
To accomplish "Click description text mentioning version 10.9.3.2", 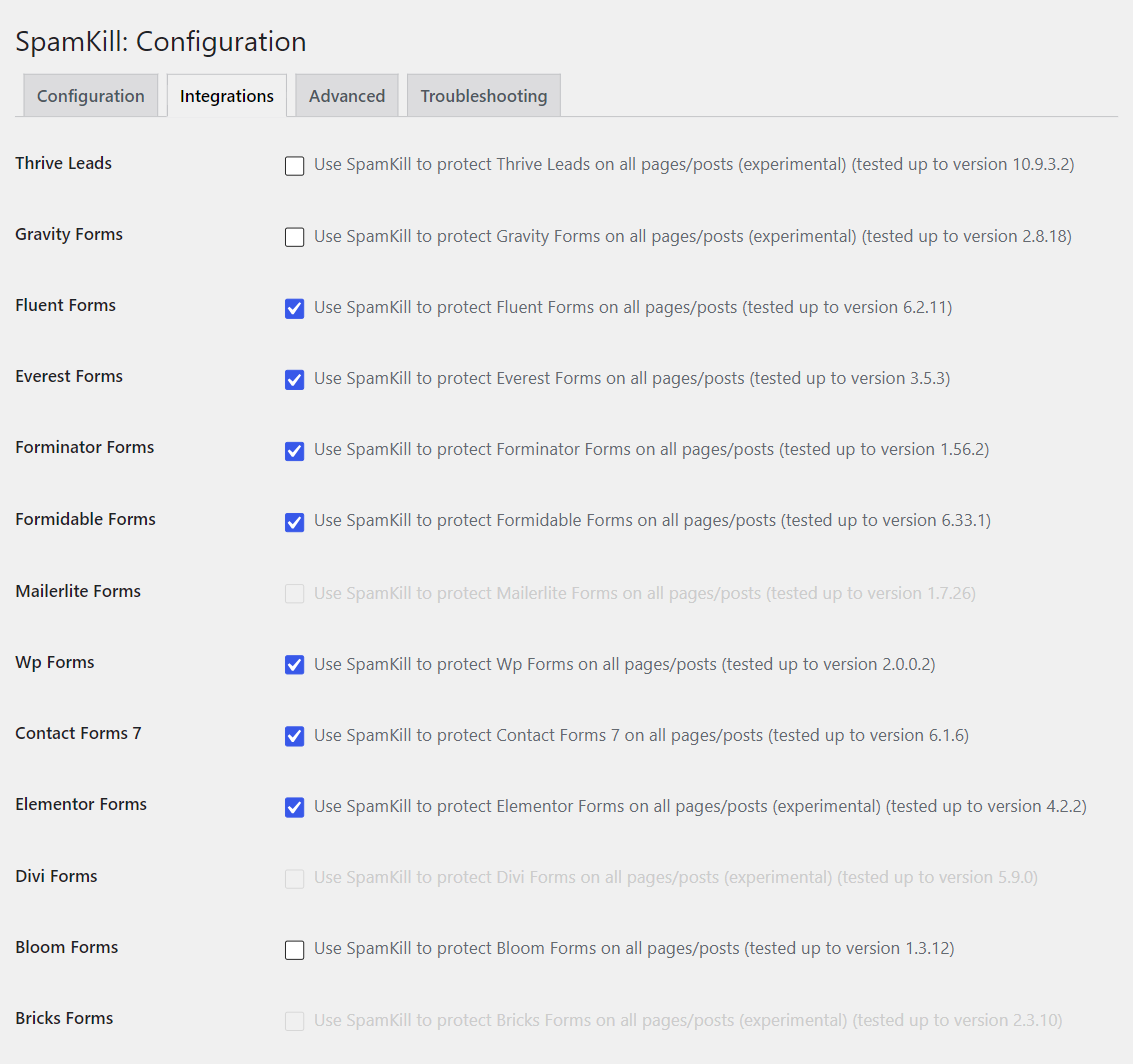I will click(694, 165).
